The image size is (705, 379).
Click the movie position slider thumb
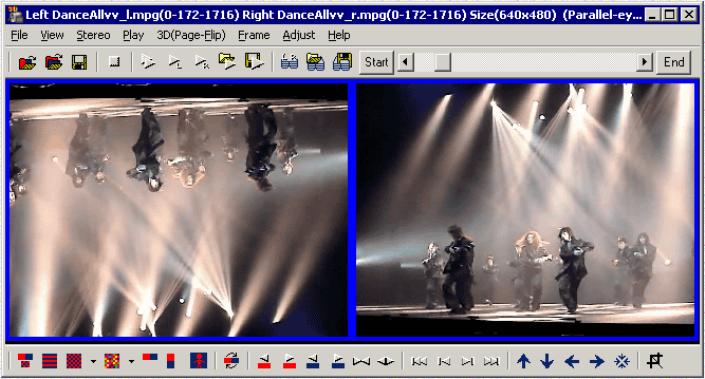click(x=442, y=62)
